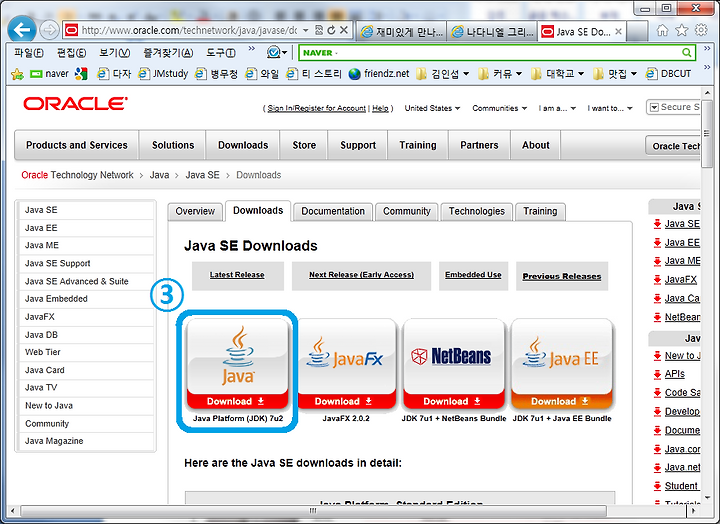Open the 대학교 favorites folder dropdown

[x=557, y=74]
